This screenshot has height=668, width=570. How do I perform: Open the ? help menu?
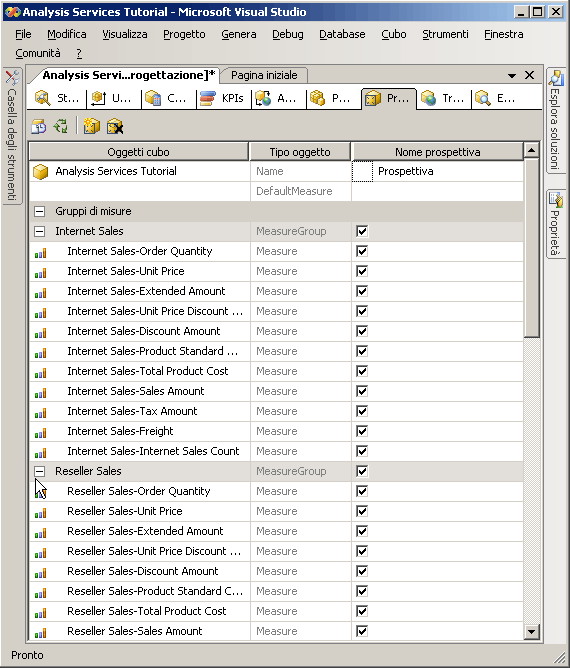79,54
